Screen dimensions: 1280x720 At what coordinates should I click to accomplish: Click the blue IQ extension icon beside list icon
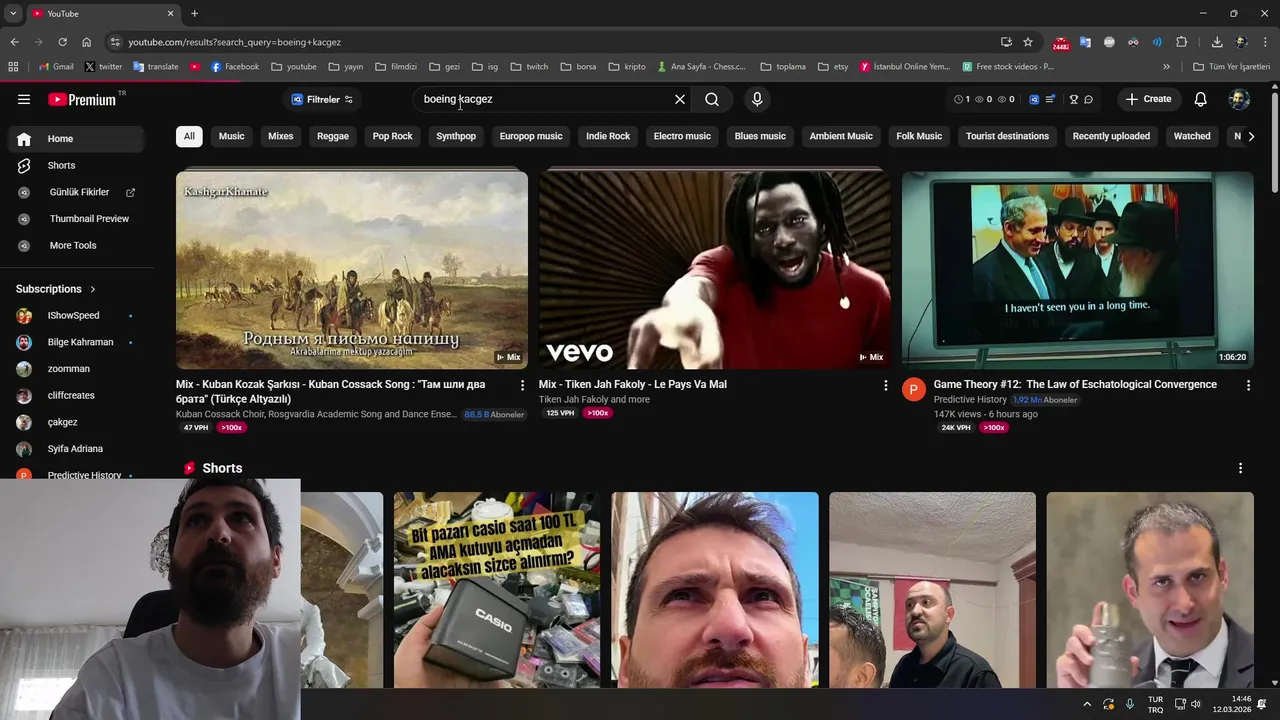(x=1034, y=99)
